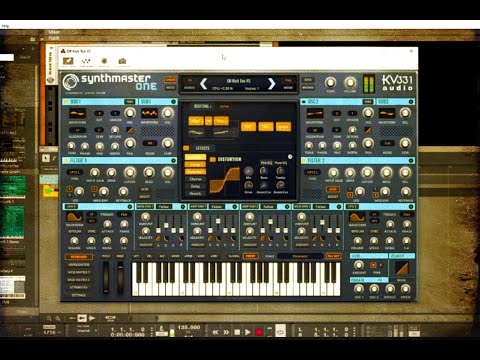Open the OSC1 waveform display
Viewport: 480px width, 360px height.
[77, 113]
